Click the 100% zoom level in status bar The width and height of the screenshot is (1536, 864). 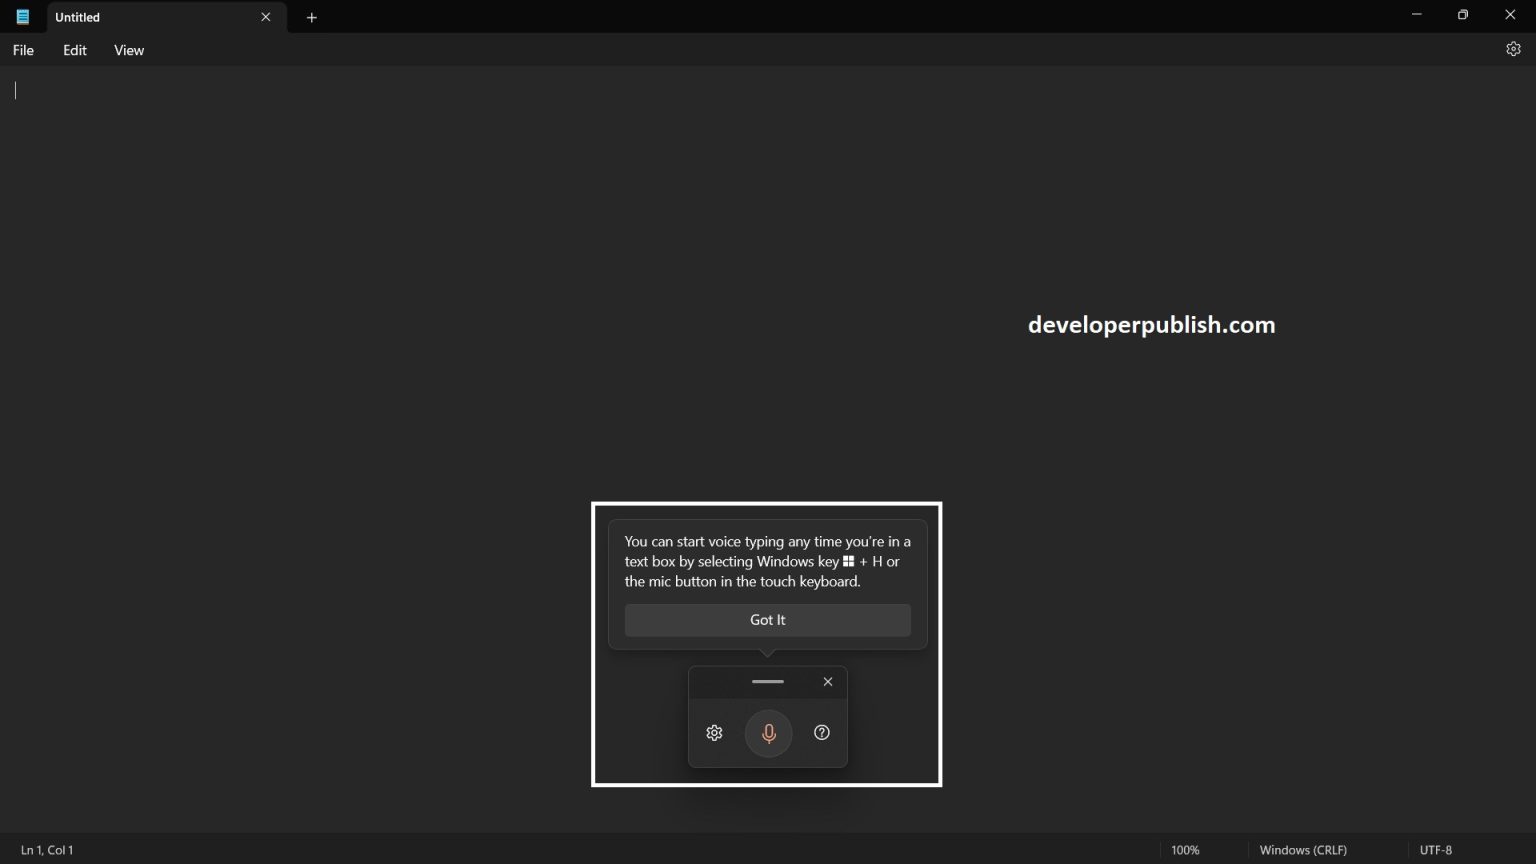point(1185,850)
